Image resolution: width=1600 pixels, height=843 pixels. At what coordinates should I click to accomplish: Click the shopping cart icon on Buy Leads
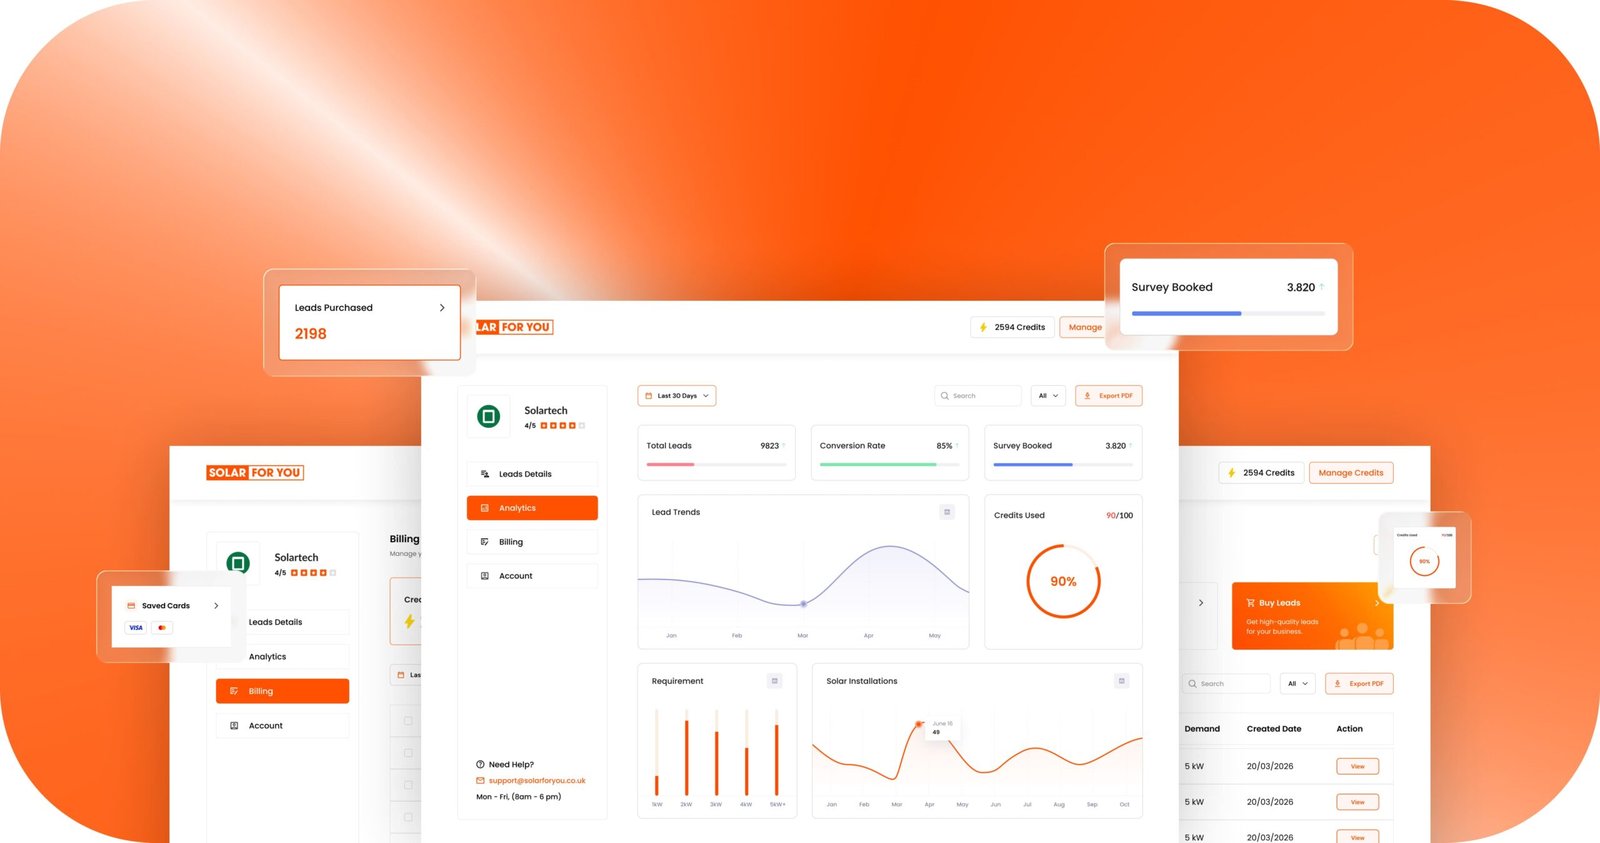tap(1250, 603)
